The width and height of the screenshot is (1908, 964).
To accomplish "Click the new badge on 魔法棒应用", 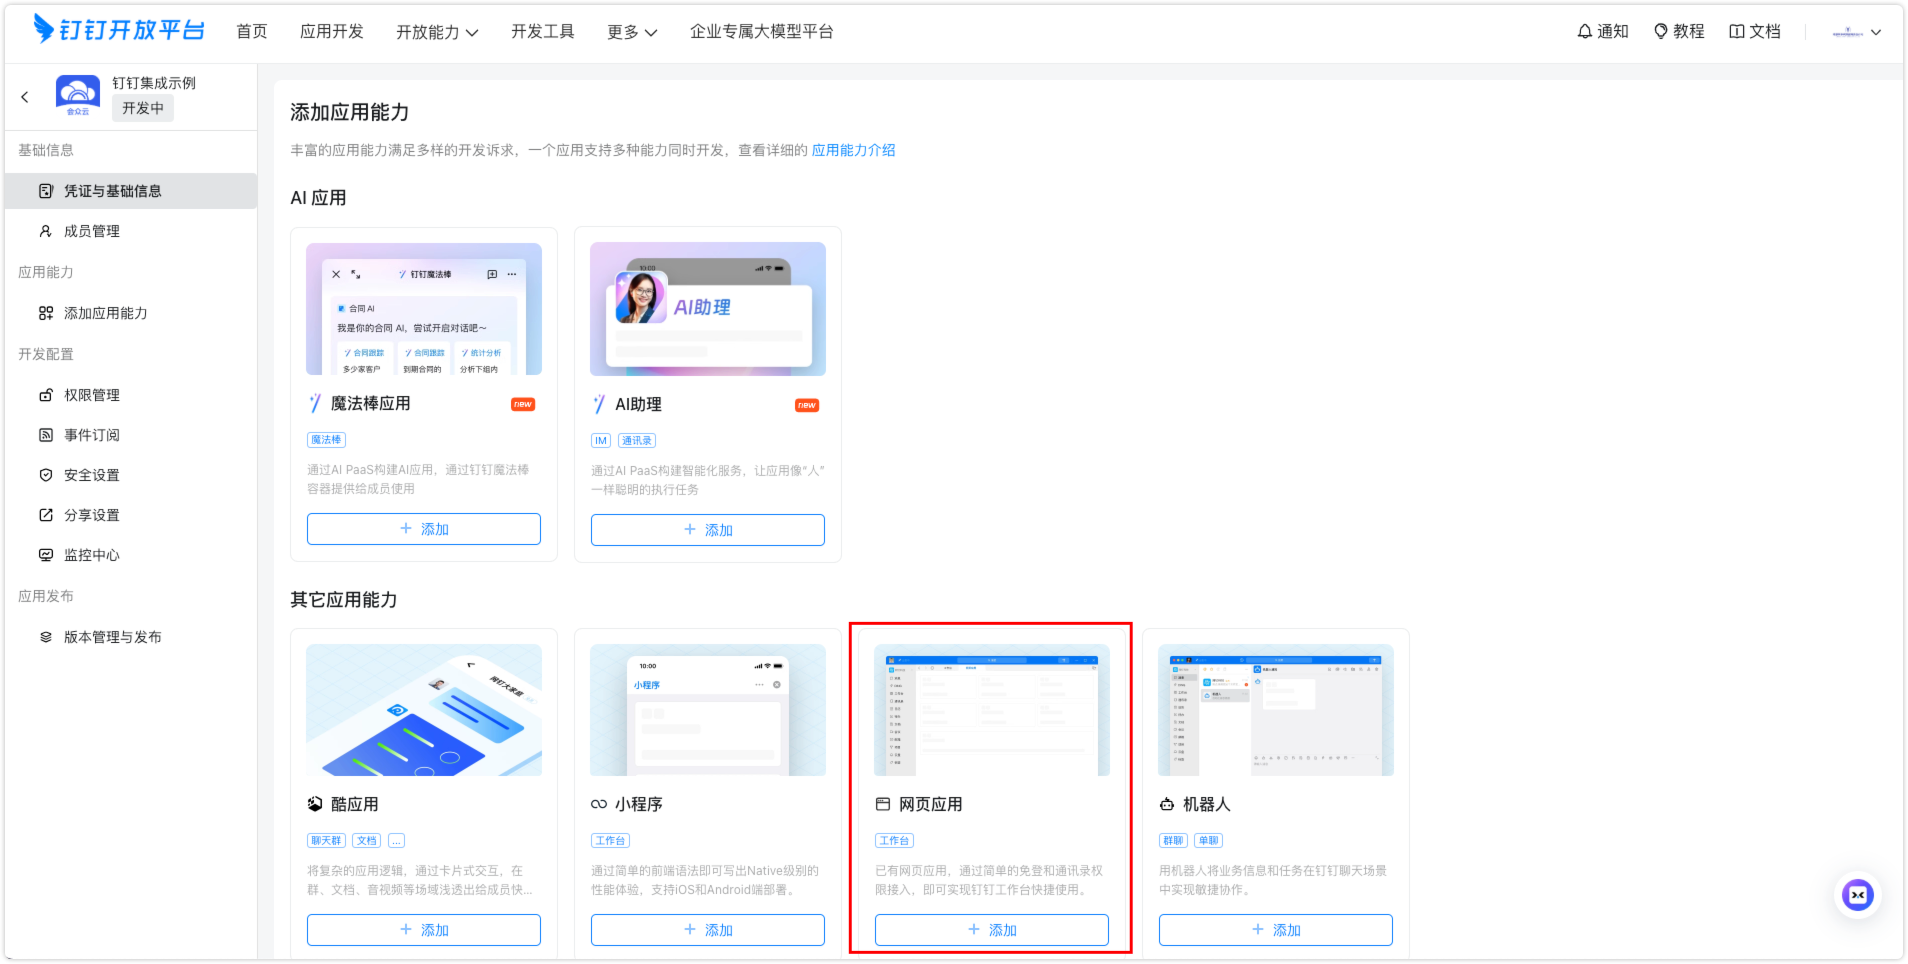I will (523, 404).
